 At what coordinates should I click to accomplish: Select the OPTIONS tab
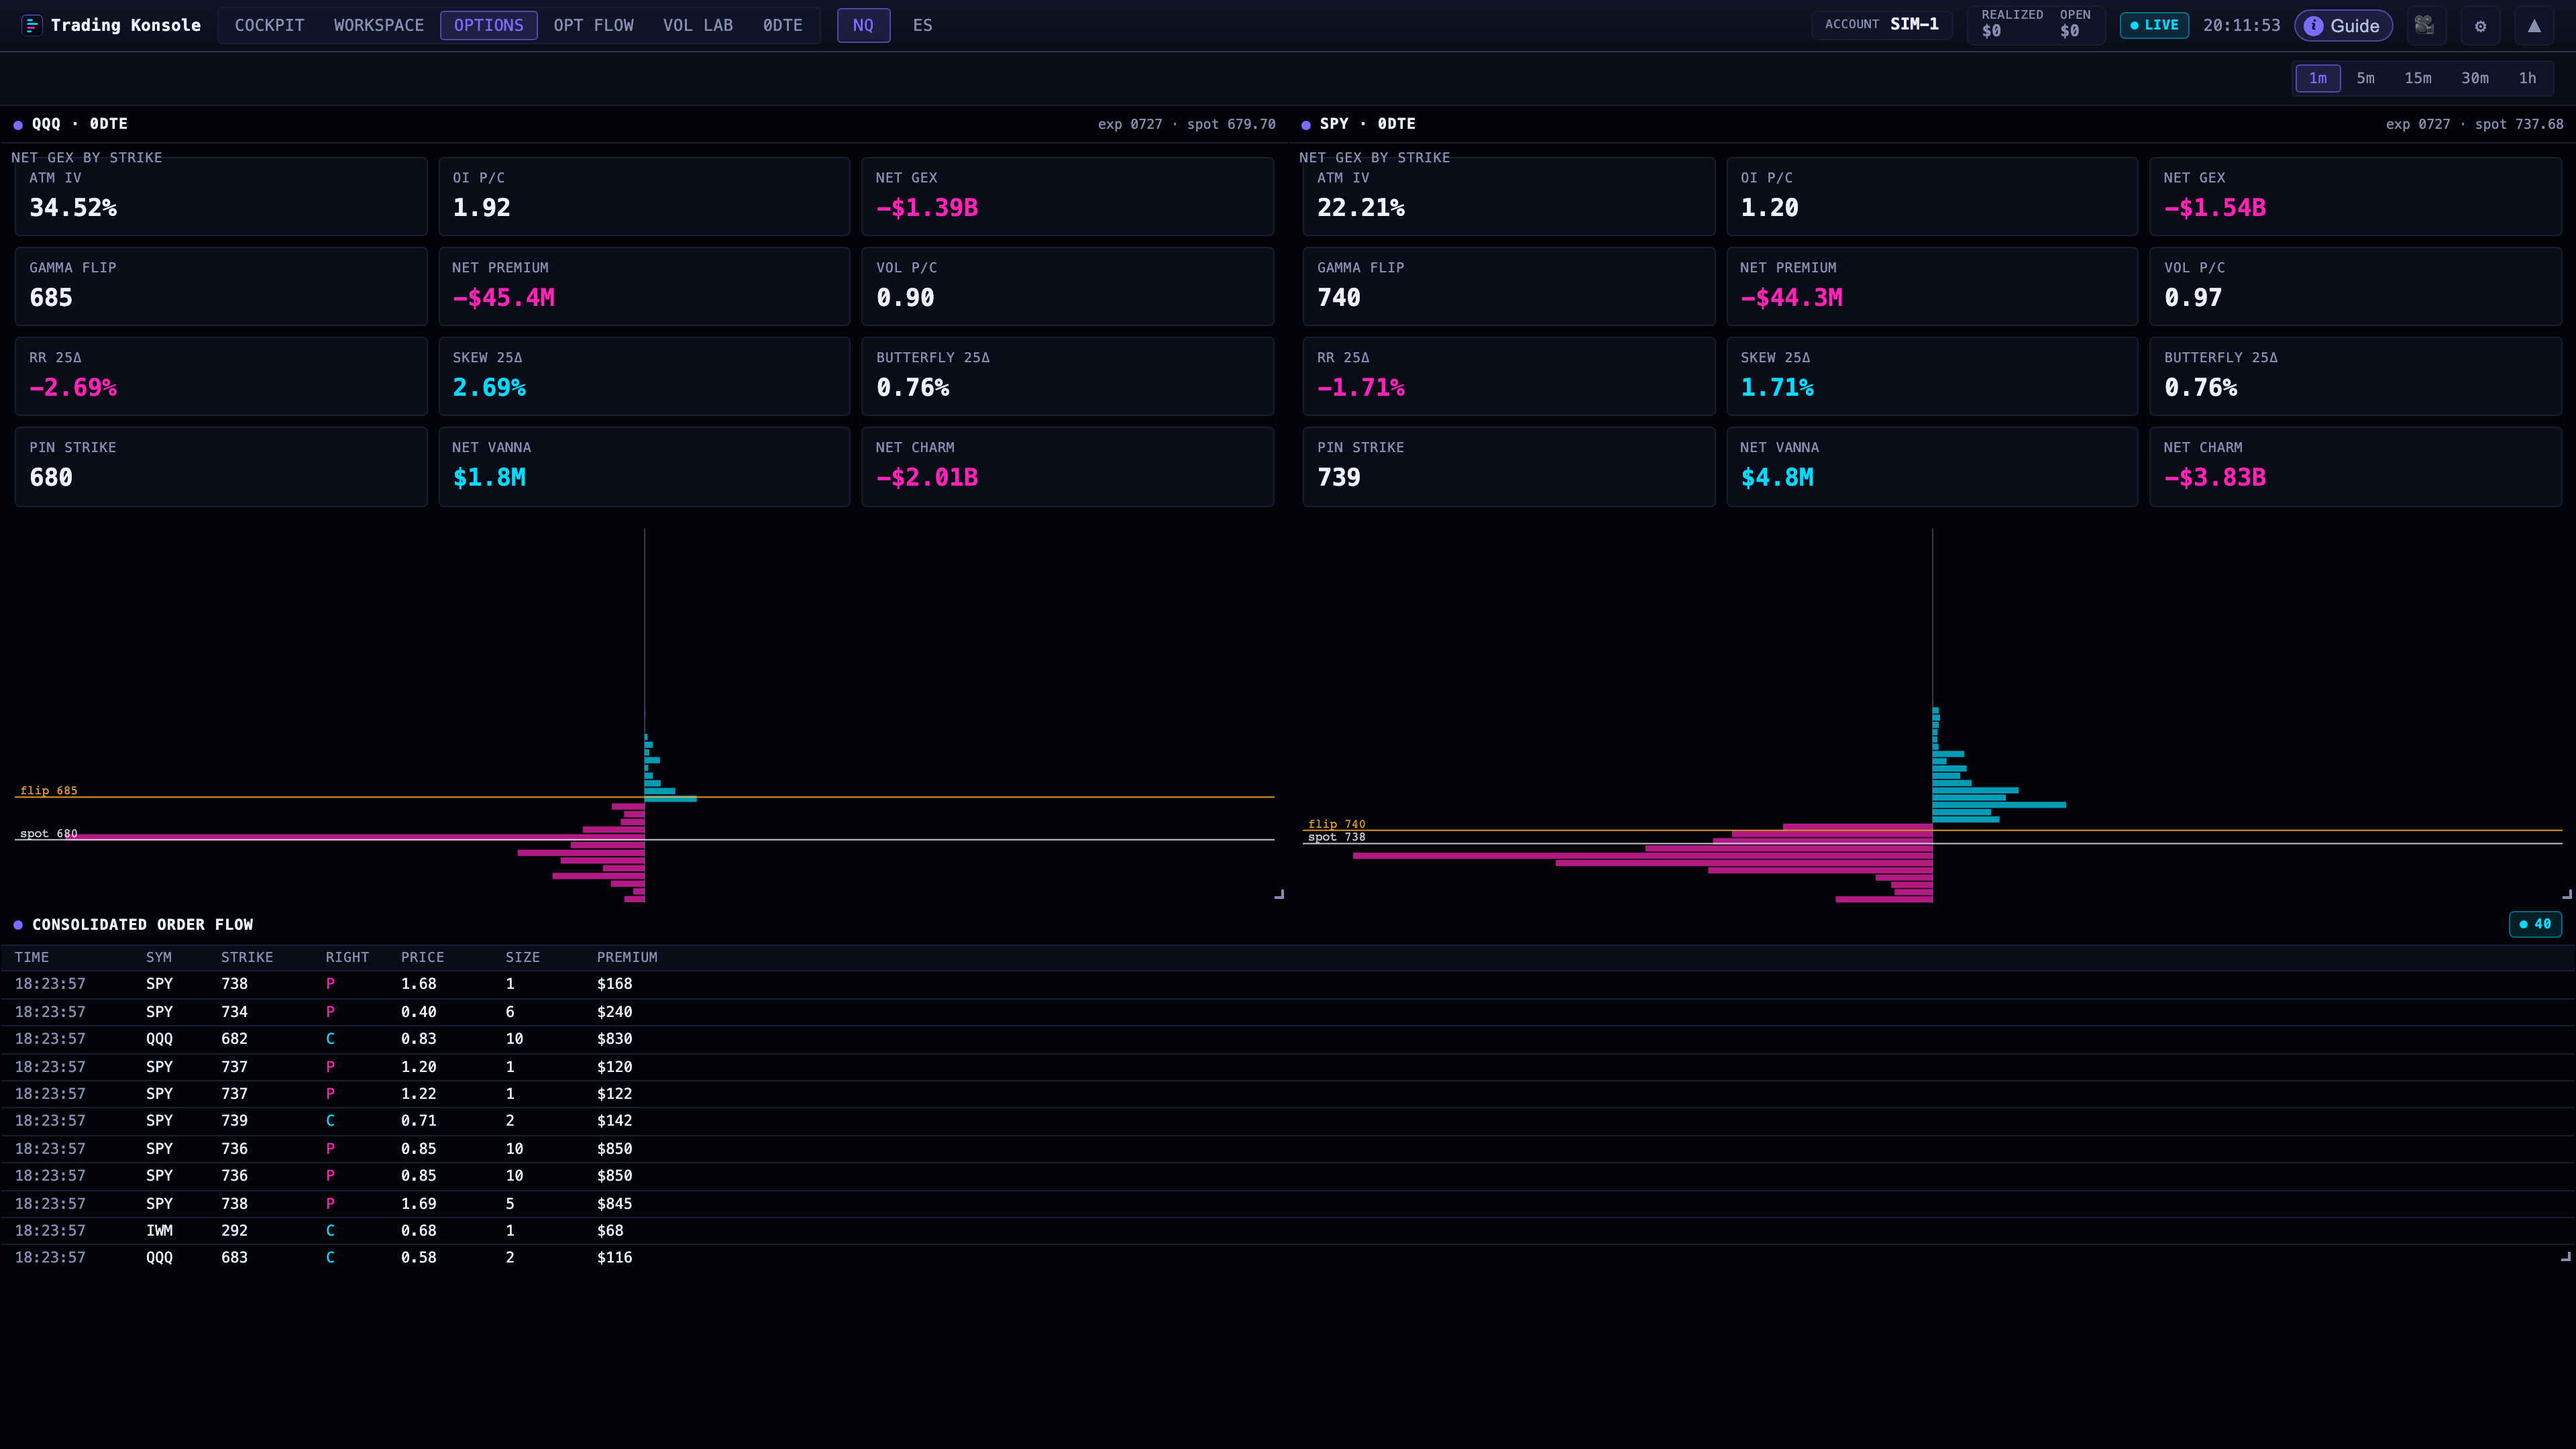[489, 25]
